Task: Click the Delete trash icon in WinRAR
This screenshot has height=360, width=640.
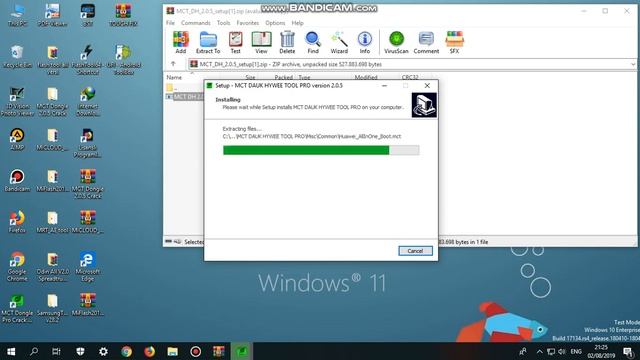Action: tap(287, 42)
